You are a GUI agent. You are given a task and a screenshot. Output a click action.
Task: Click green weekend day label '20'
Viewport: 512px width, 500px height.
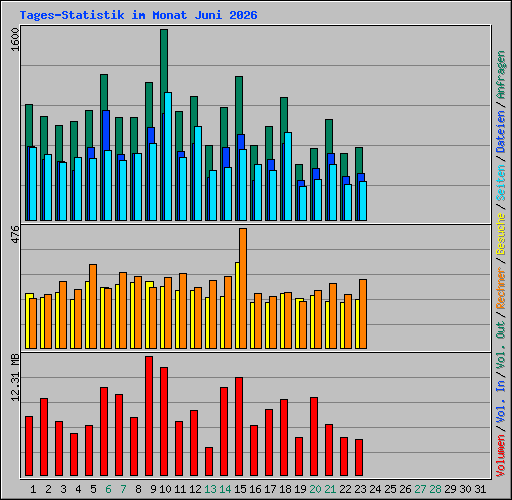(315, 489)
